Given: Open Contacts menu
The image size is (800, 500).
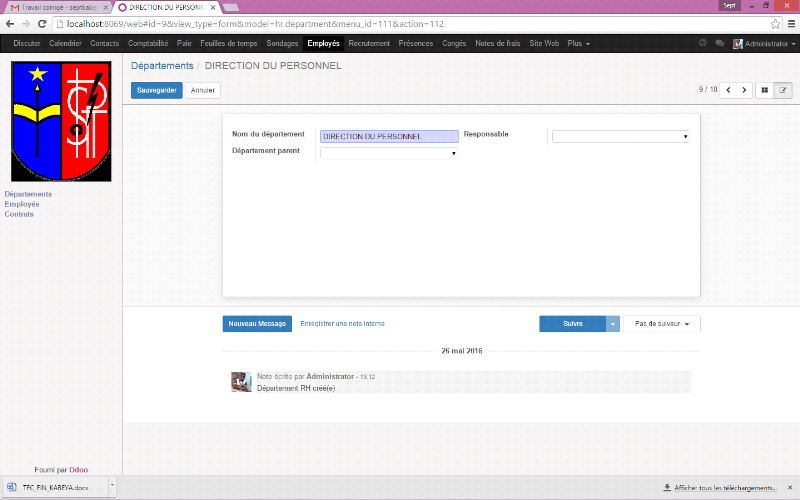Looking at the screenshot, I should (105, 43).
